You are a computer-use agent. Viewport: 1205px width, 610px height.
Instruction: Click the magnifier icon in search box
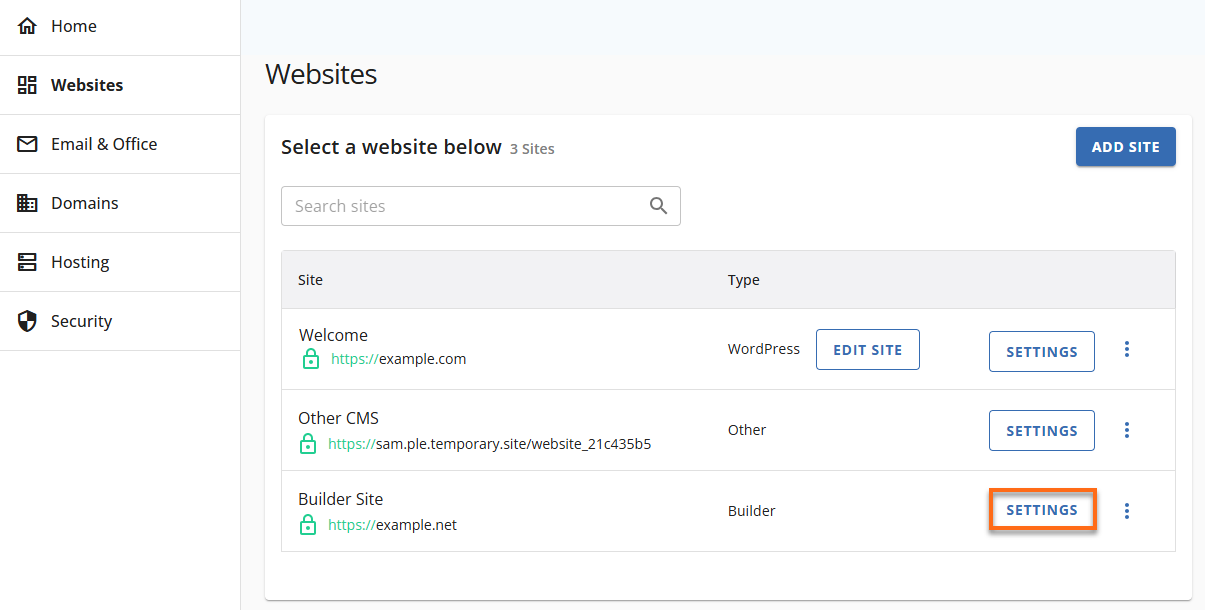[x=658, y=205]
